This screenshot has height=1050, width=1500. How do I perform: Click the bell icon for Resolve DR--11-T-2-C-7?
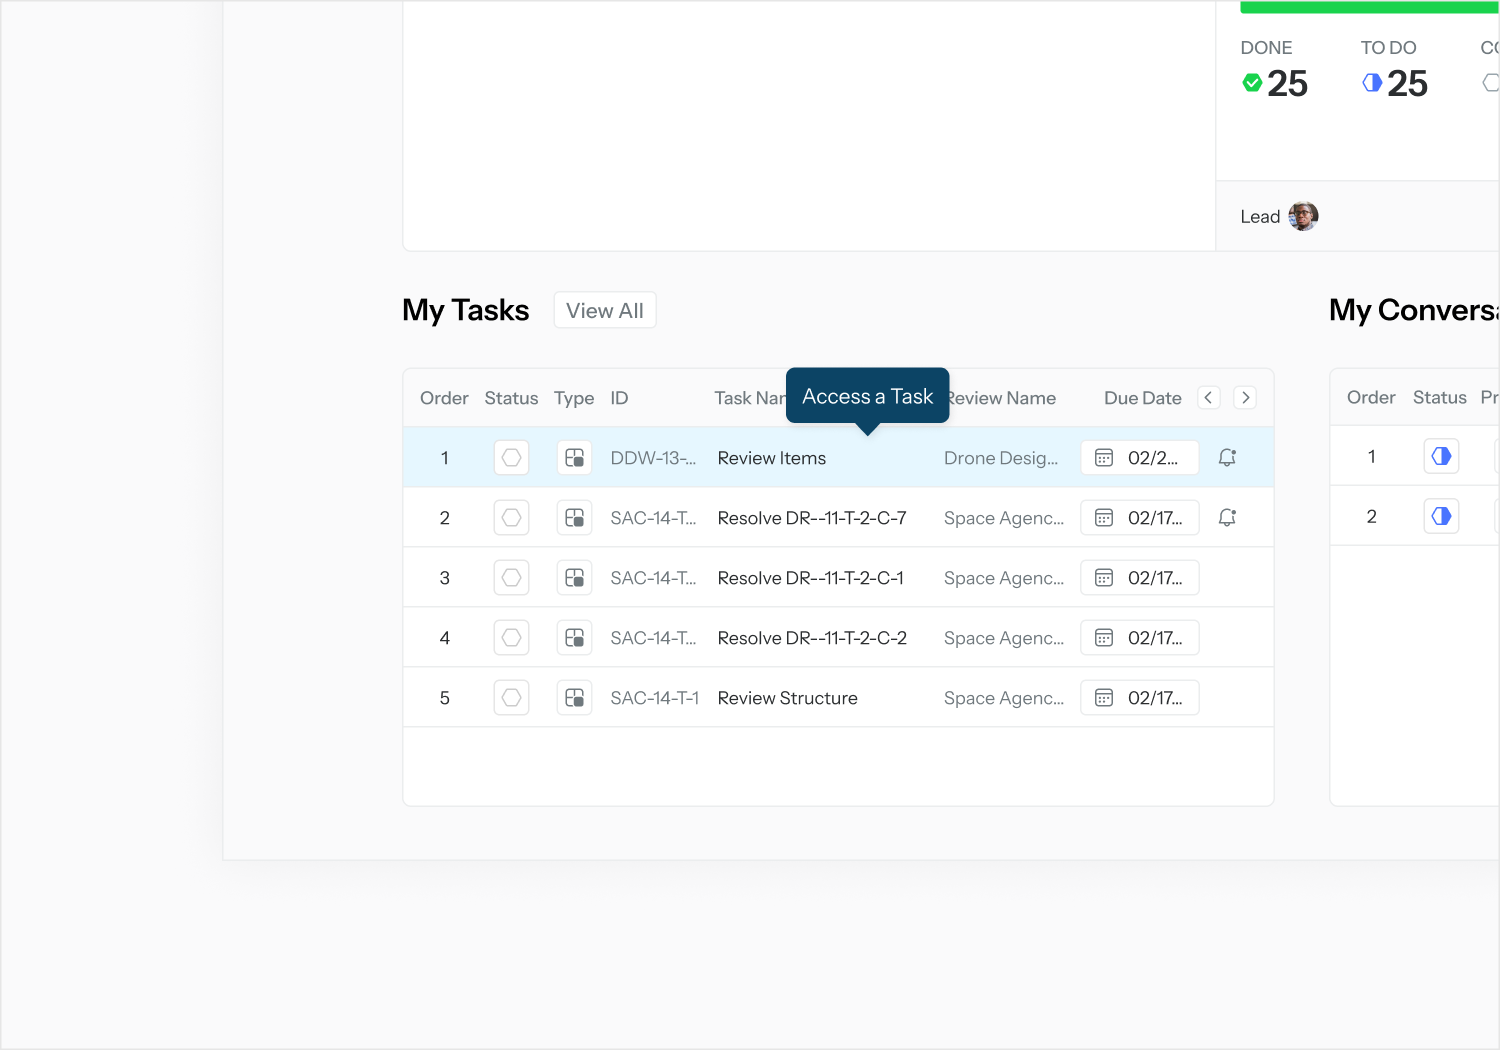coord(1227,518)
